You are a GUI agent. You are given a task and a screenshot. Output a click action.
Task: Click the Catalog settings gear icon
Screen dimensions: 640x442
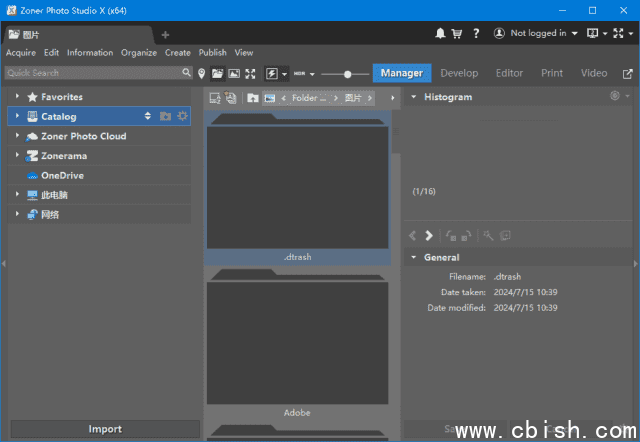click(x=182, y=116)
